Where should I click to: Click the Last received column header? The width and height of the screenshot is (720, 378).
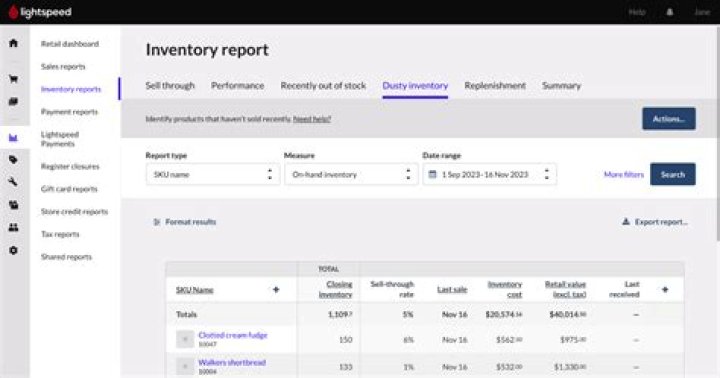point(624,289)
